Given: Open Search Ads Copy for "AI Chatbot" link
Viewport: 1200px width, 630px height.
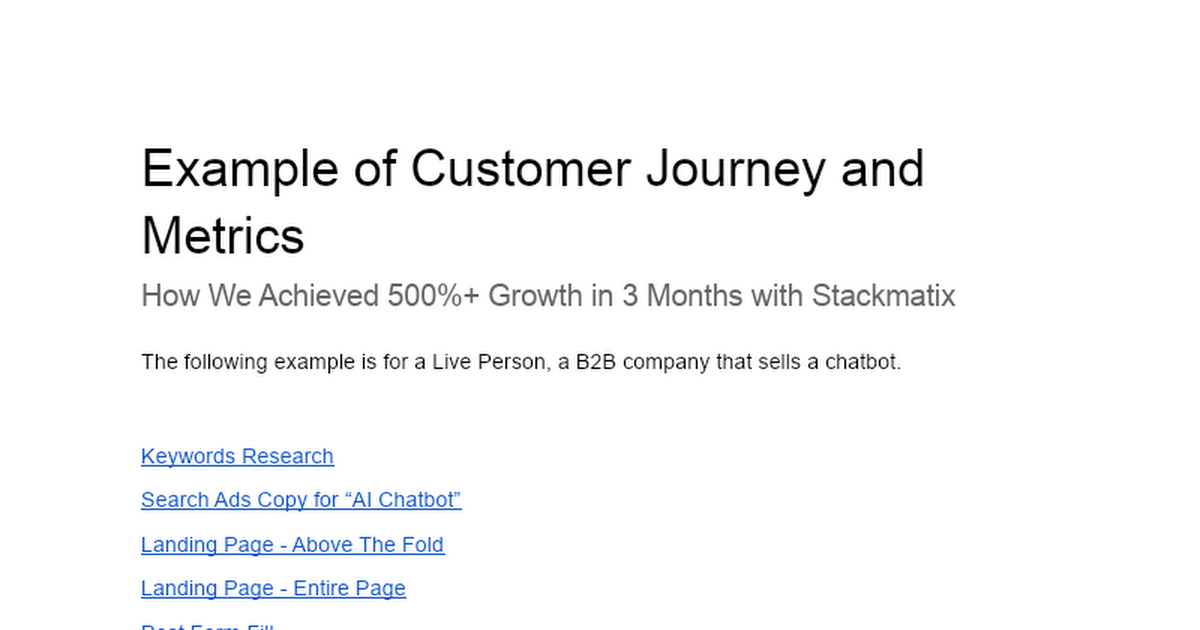Looking at the screenshot, I should click(x=301, y=500).
